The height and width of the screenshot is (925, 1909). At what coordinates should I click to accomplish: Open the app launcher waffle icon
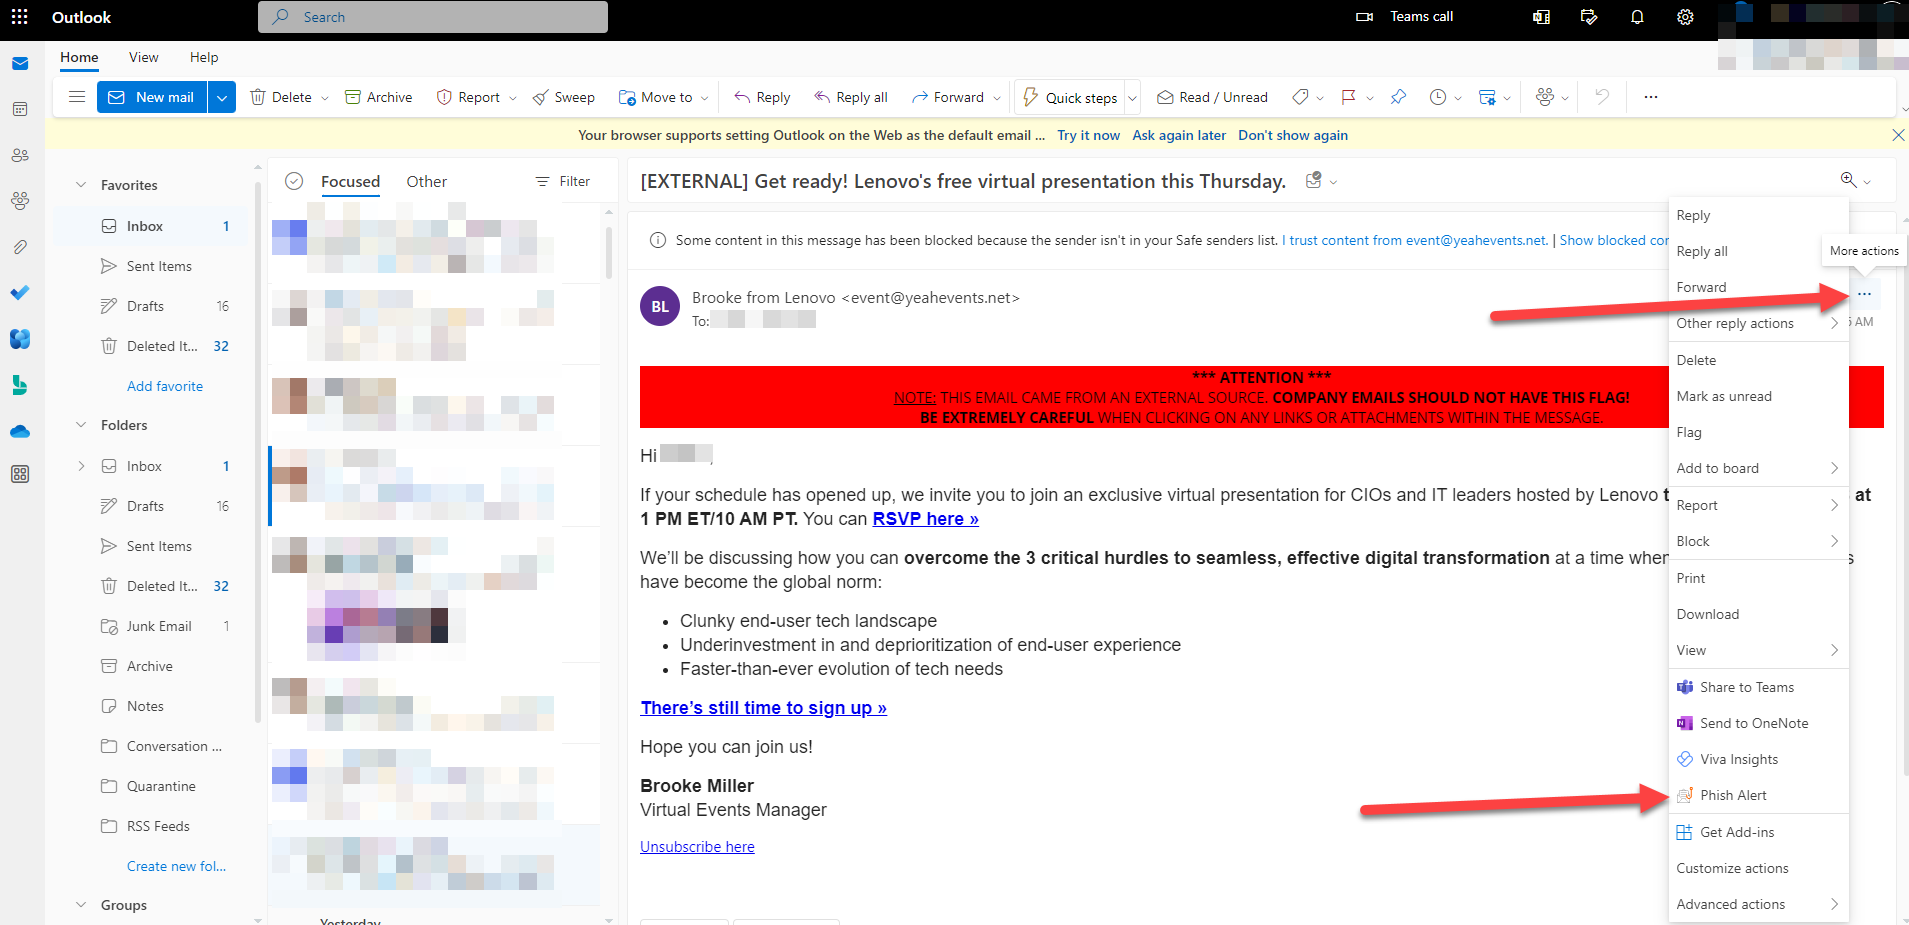(19, 17)
